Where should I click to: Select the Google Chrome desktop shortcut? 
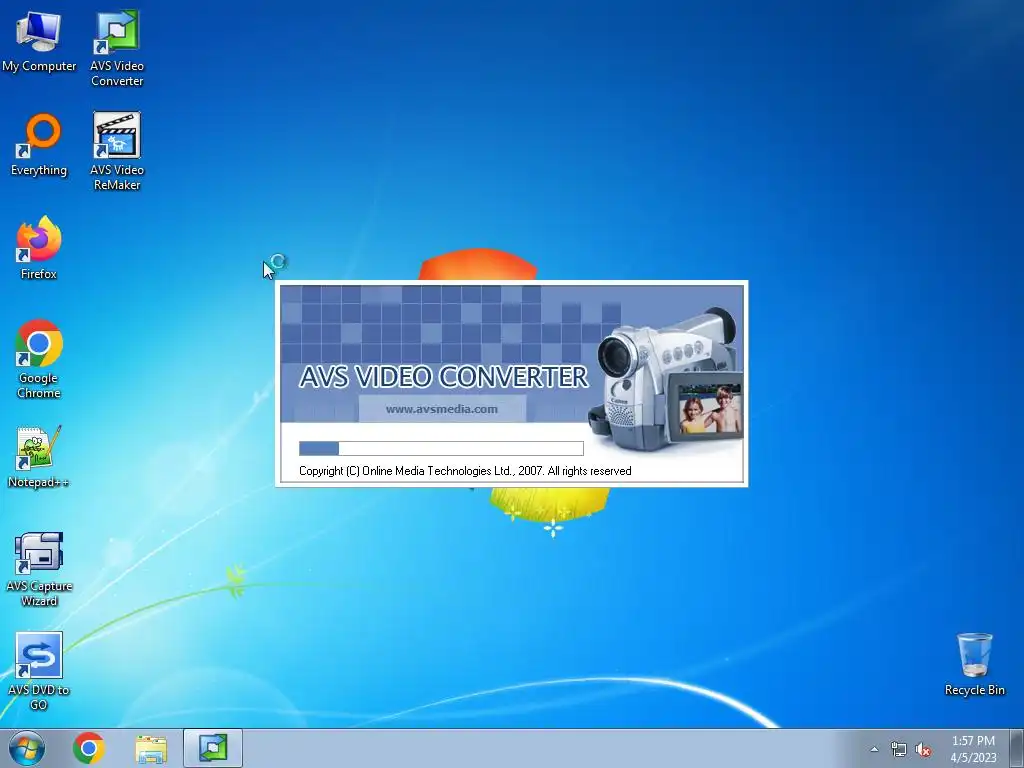[x=39, y=359]
